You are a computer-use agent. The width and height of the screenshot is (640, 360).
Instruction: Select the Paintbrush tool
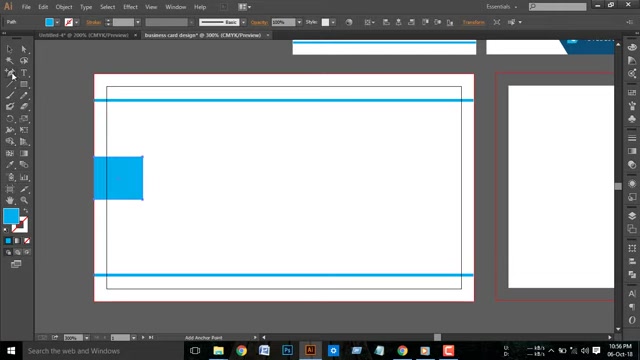pos(9,96)
